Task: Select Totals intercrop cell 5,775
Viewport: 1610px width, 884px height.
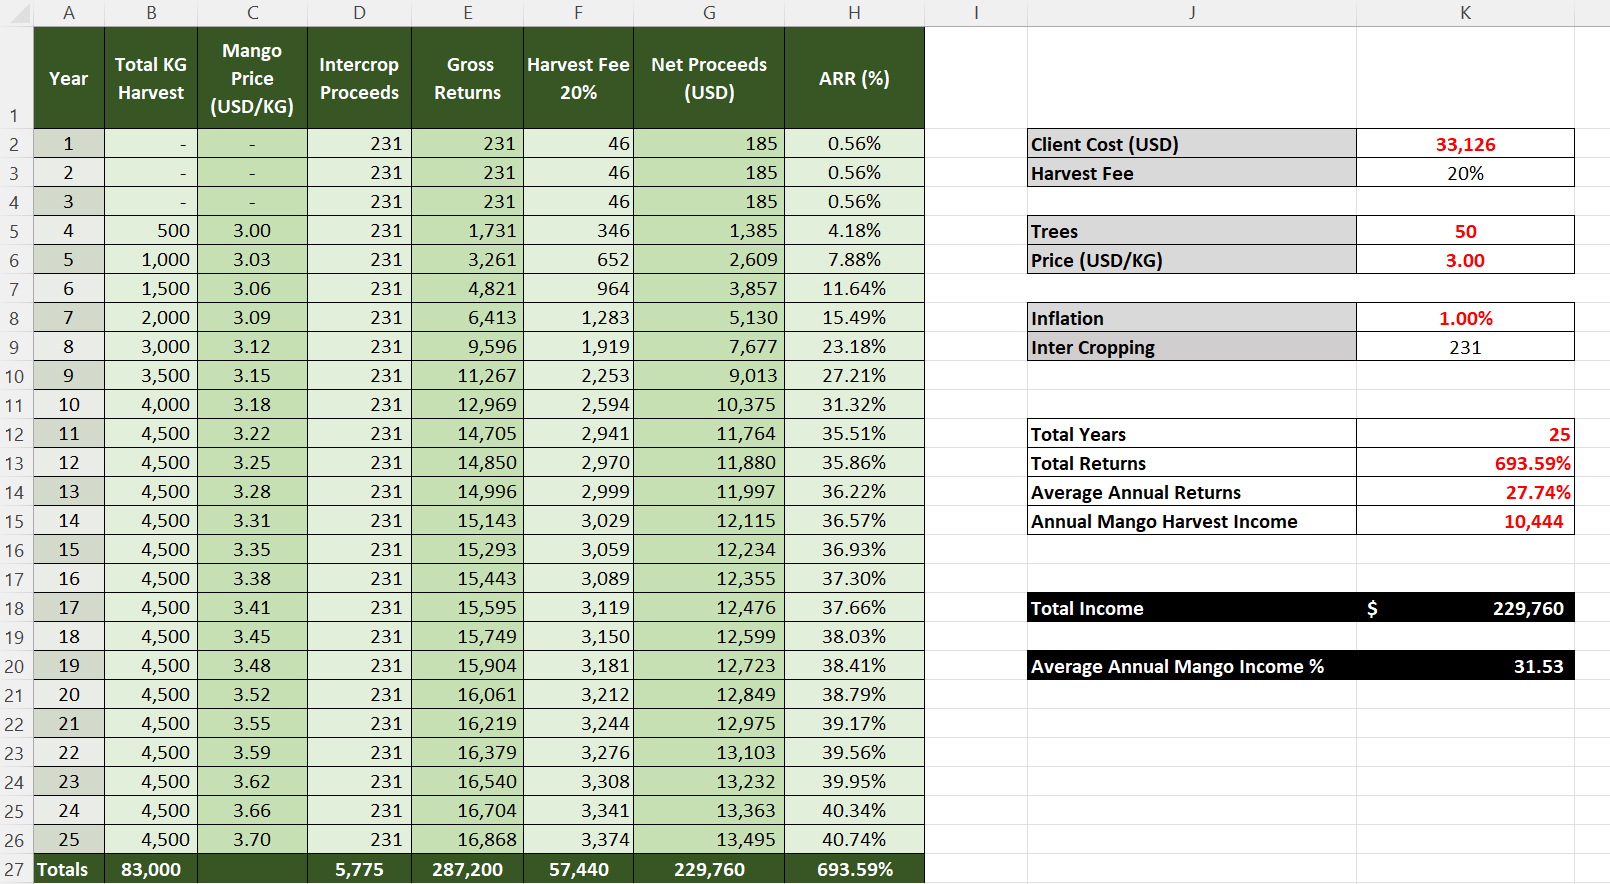Action: (359, 869)
